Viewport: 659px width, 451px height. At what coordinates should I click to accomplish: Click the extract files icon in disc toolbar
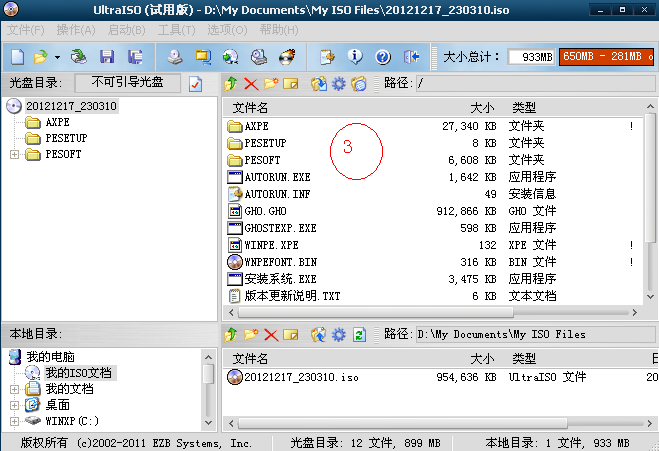pos(319,84)
